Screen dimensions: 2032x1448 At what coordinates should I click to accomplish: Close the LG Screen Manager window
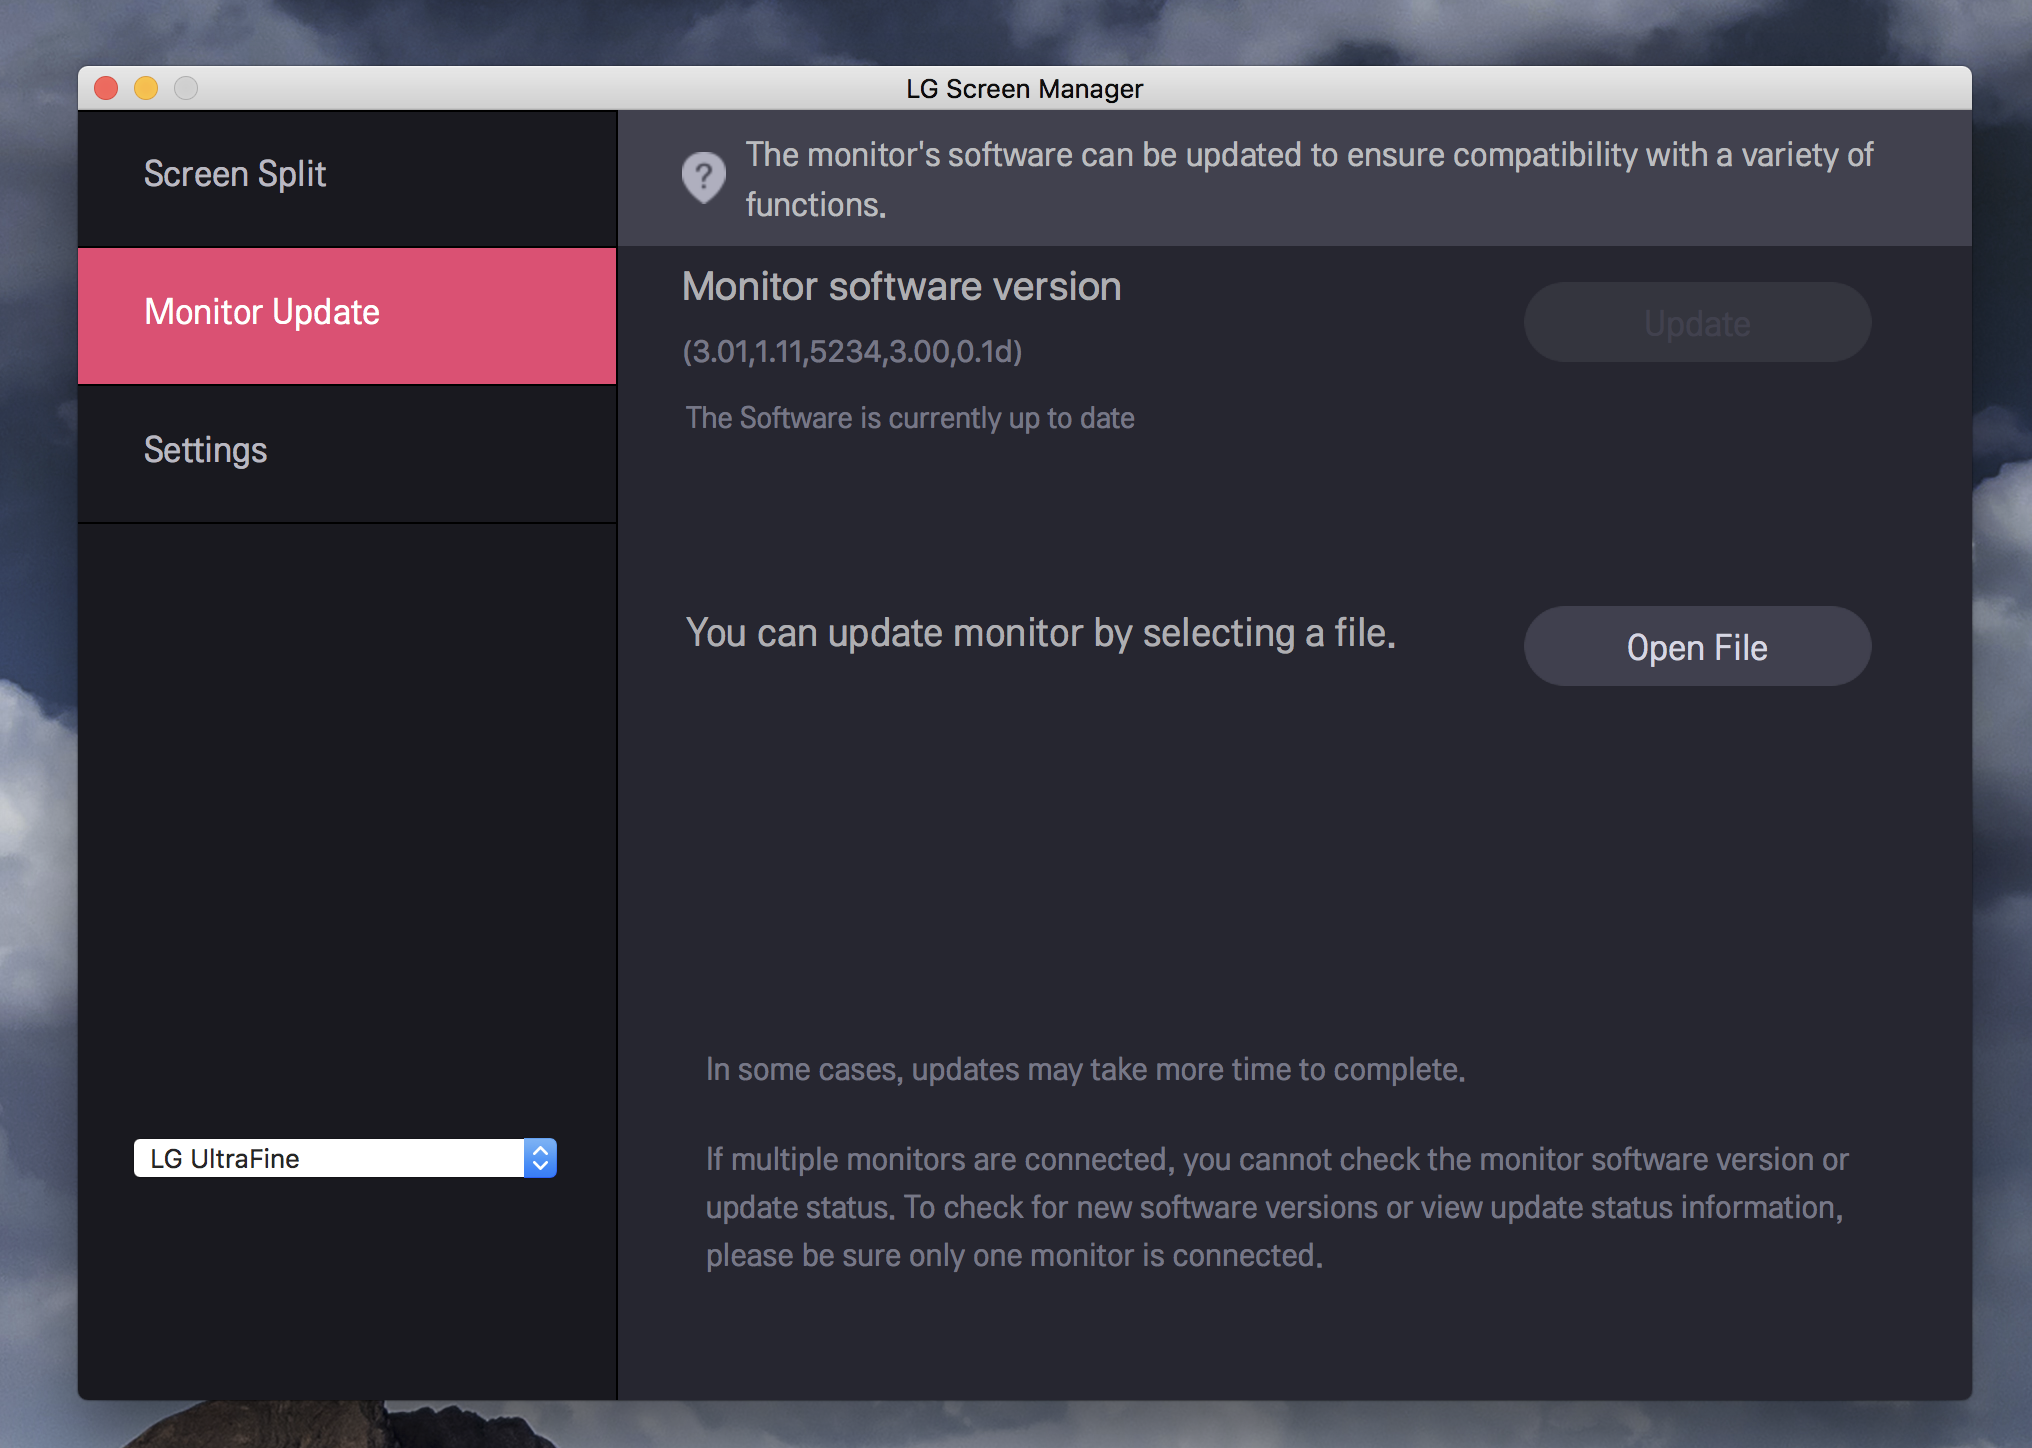click(106, 88)
